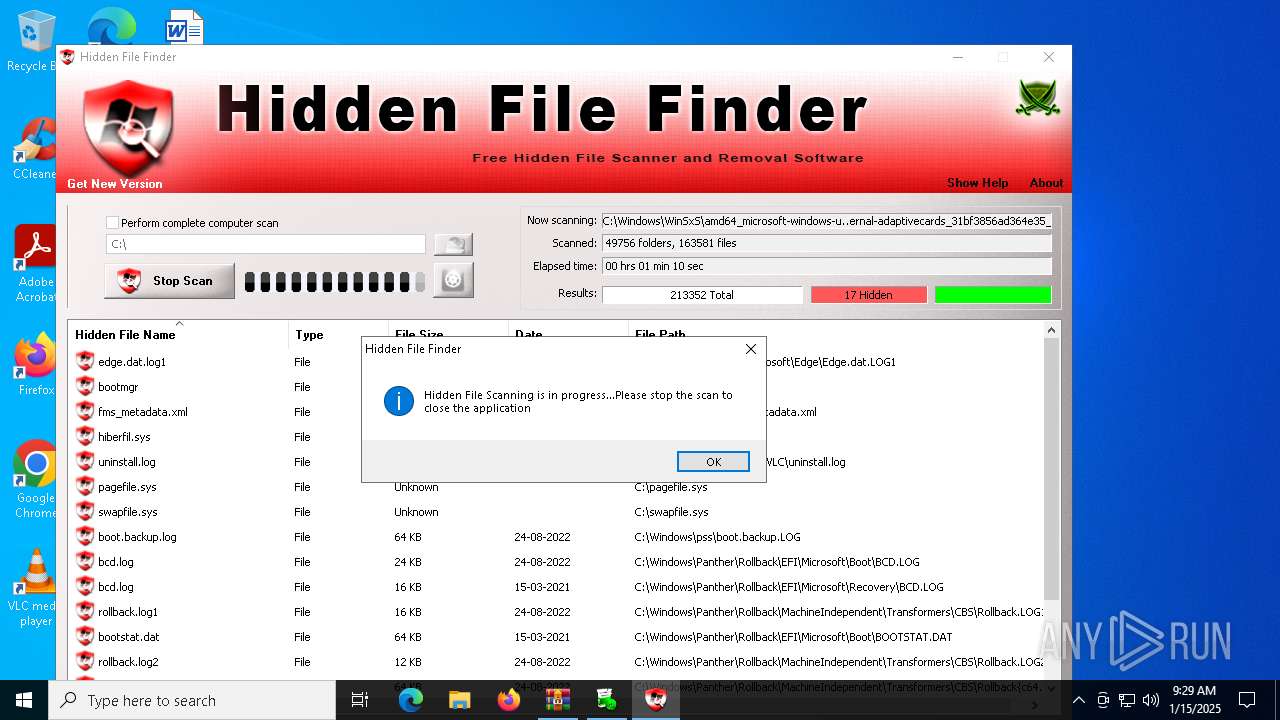Open File Explorer from the taskbar

459,700
